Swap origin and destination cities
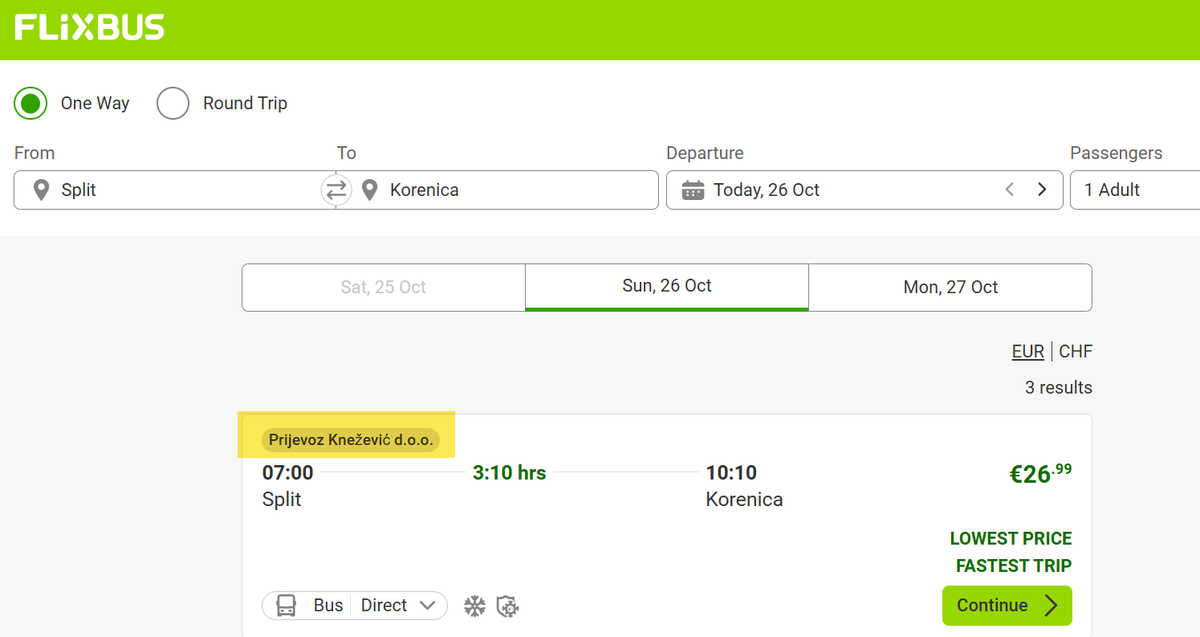The width and height of the screenshot is (1200, 637). 336,189
